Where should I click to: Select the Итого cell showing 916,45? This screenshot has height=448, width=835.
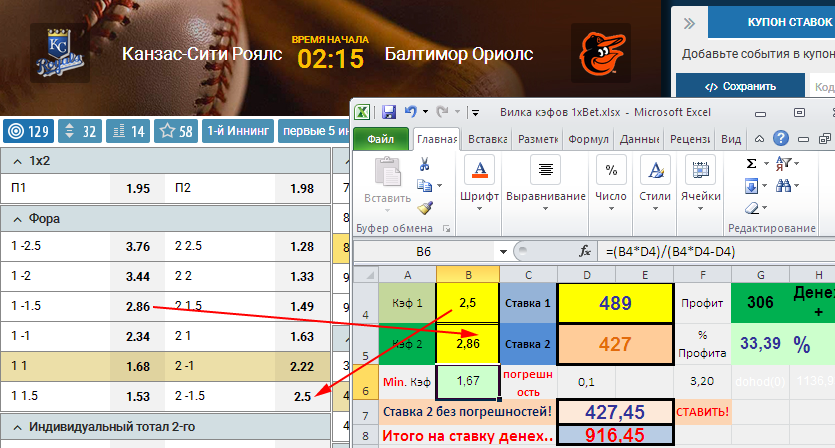coord(615,435)
